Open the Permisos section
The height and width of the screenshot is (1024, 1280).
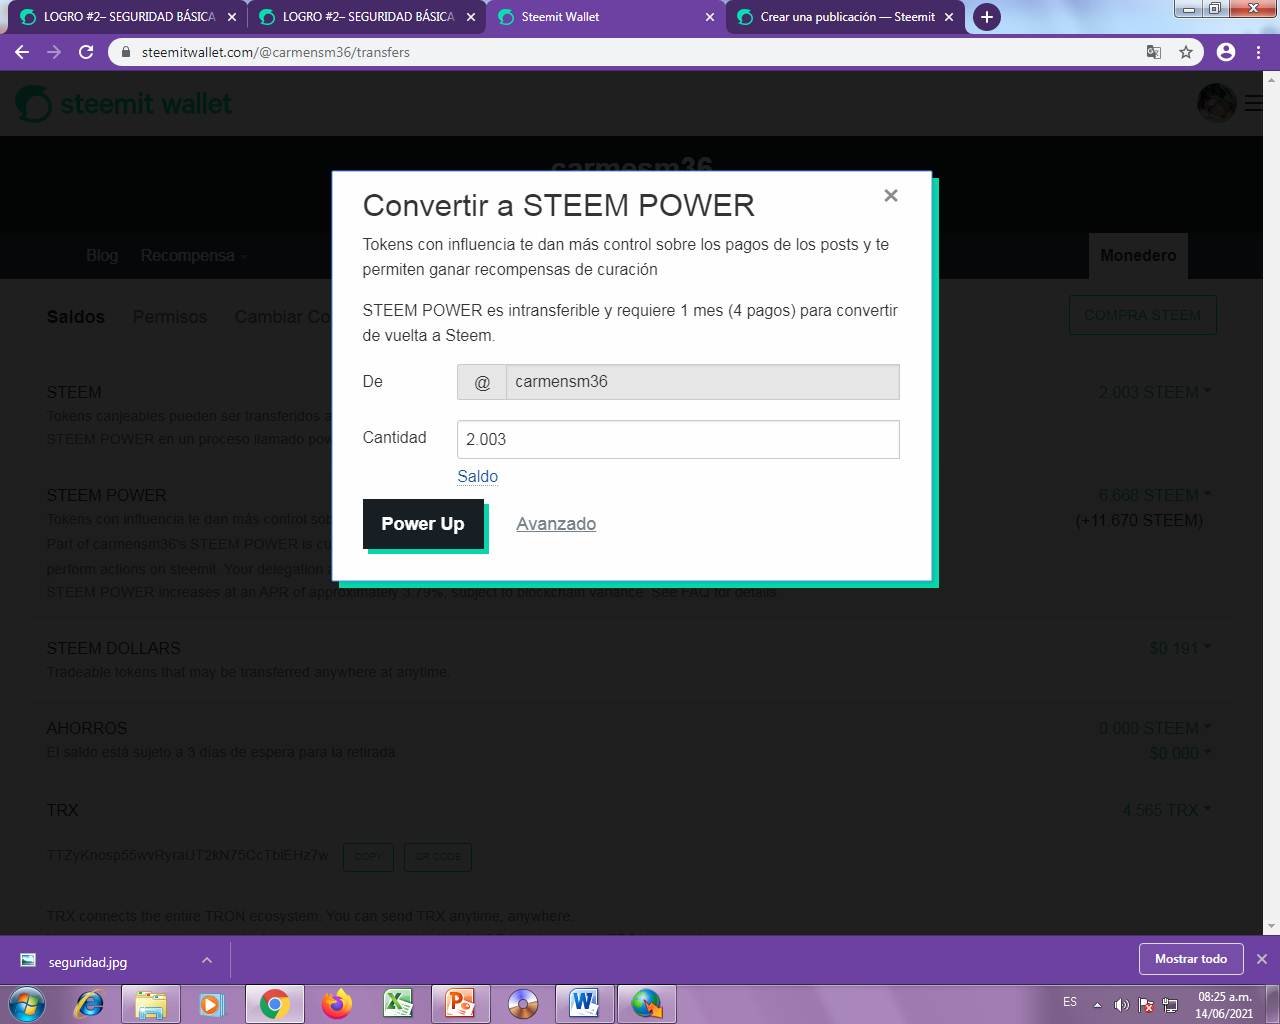[x=170, y=317]
